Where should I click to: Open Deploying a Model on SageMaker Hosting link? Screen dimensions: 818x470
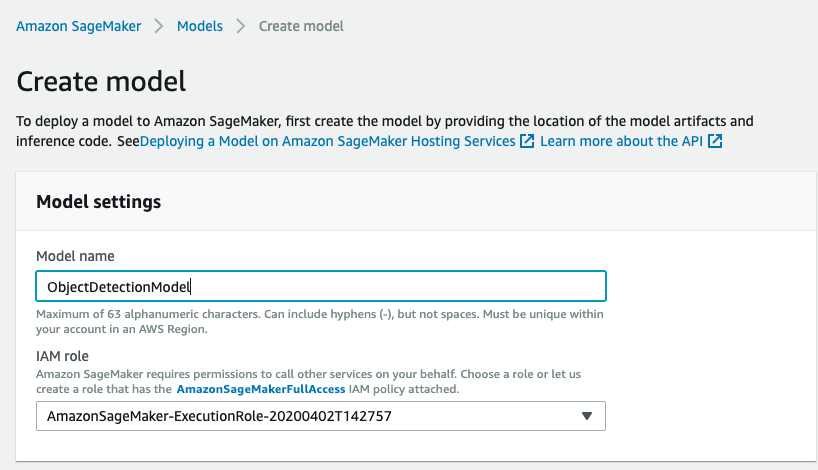[x=328, y=142]
